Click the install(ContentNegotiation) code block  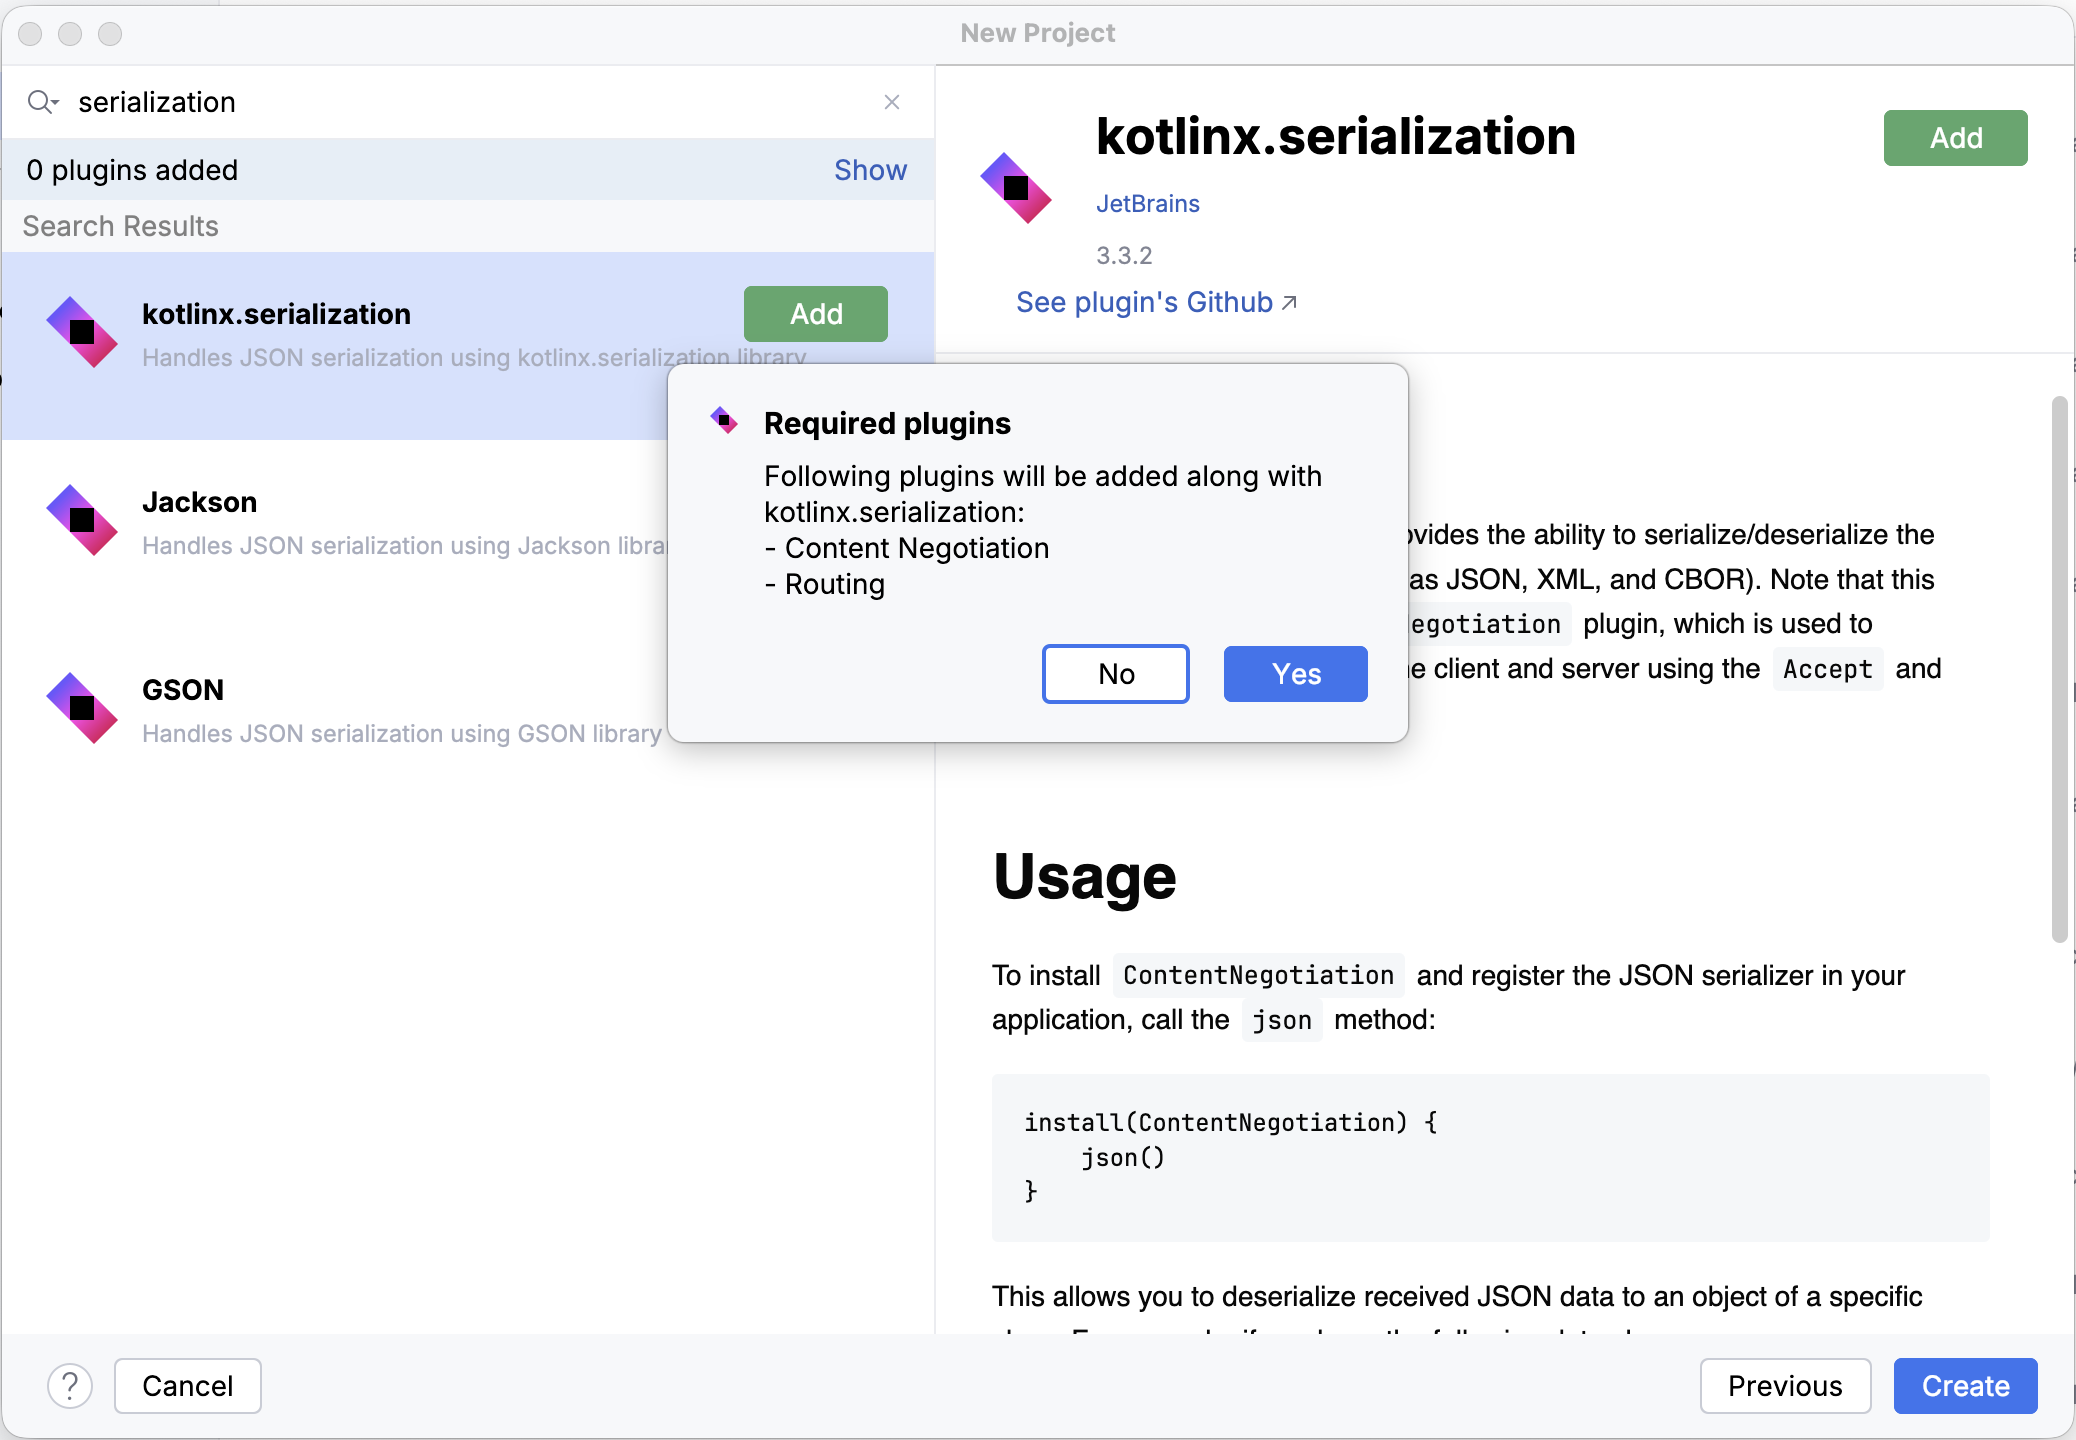[x=1490, y=1157]
